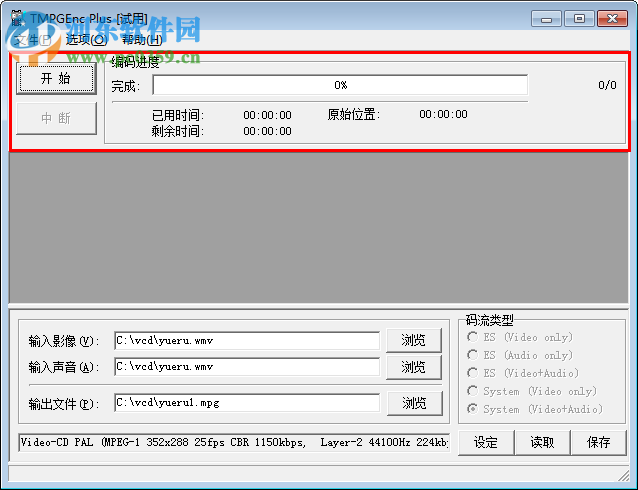Image resolution: width=638 pixels, height=490 pixels.
Task: Open the 文件(F) menu
Action: tap(33, 39)
